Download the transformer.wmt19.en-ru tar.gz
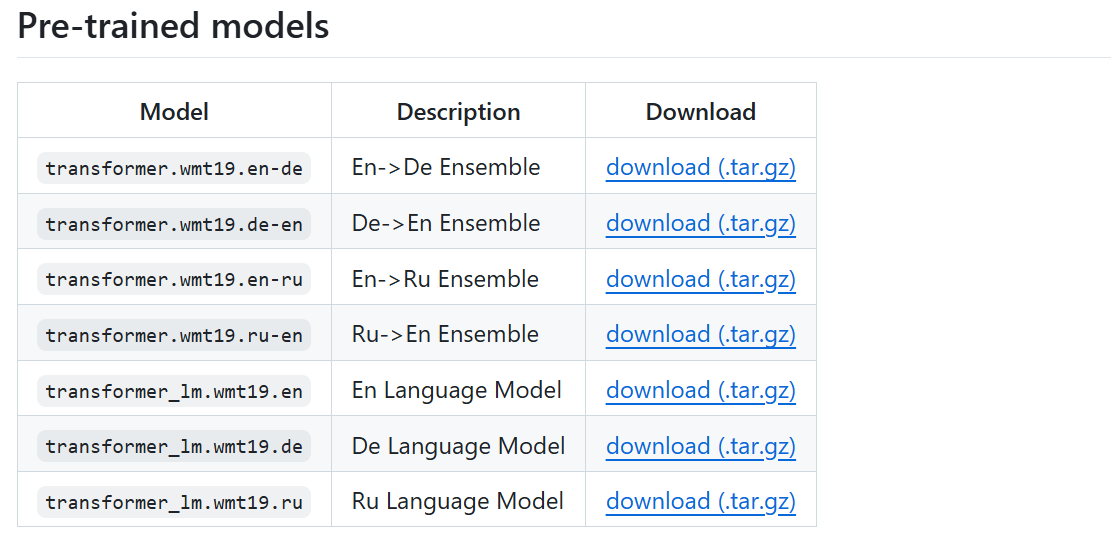Viewport: 1111px width, 549px height. [x=701, y=279]
